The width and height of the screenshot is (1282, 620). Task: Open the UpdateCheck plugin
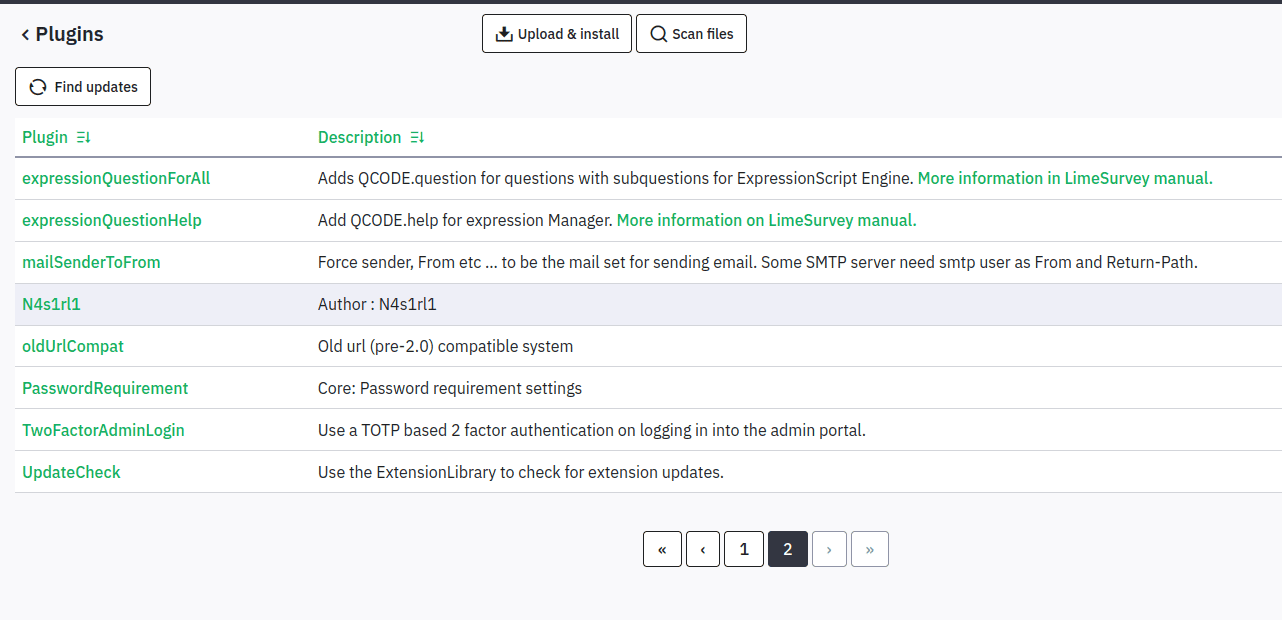point(71,472)
